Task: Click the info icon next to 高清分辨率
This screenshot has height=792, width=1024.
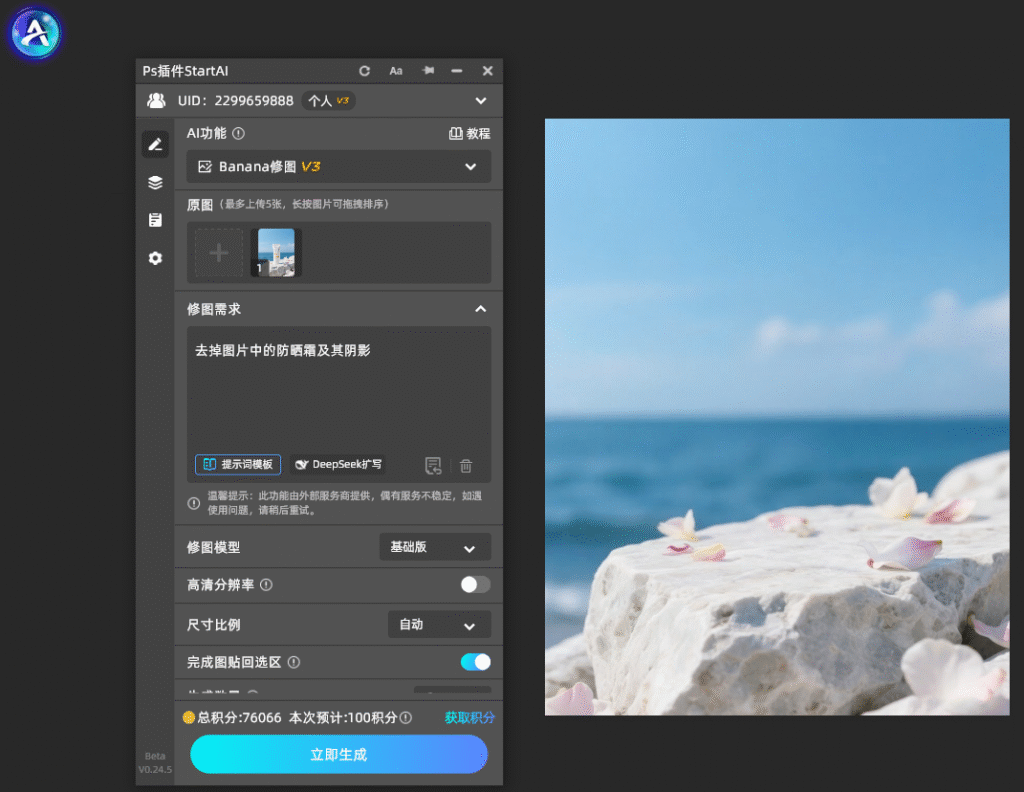Action: point(266,585)
